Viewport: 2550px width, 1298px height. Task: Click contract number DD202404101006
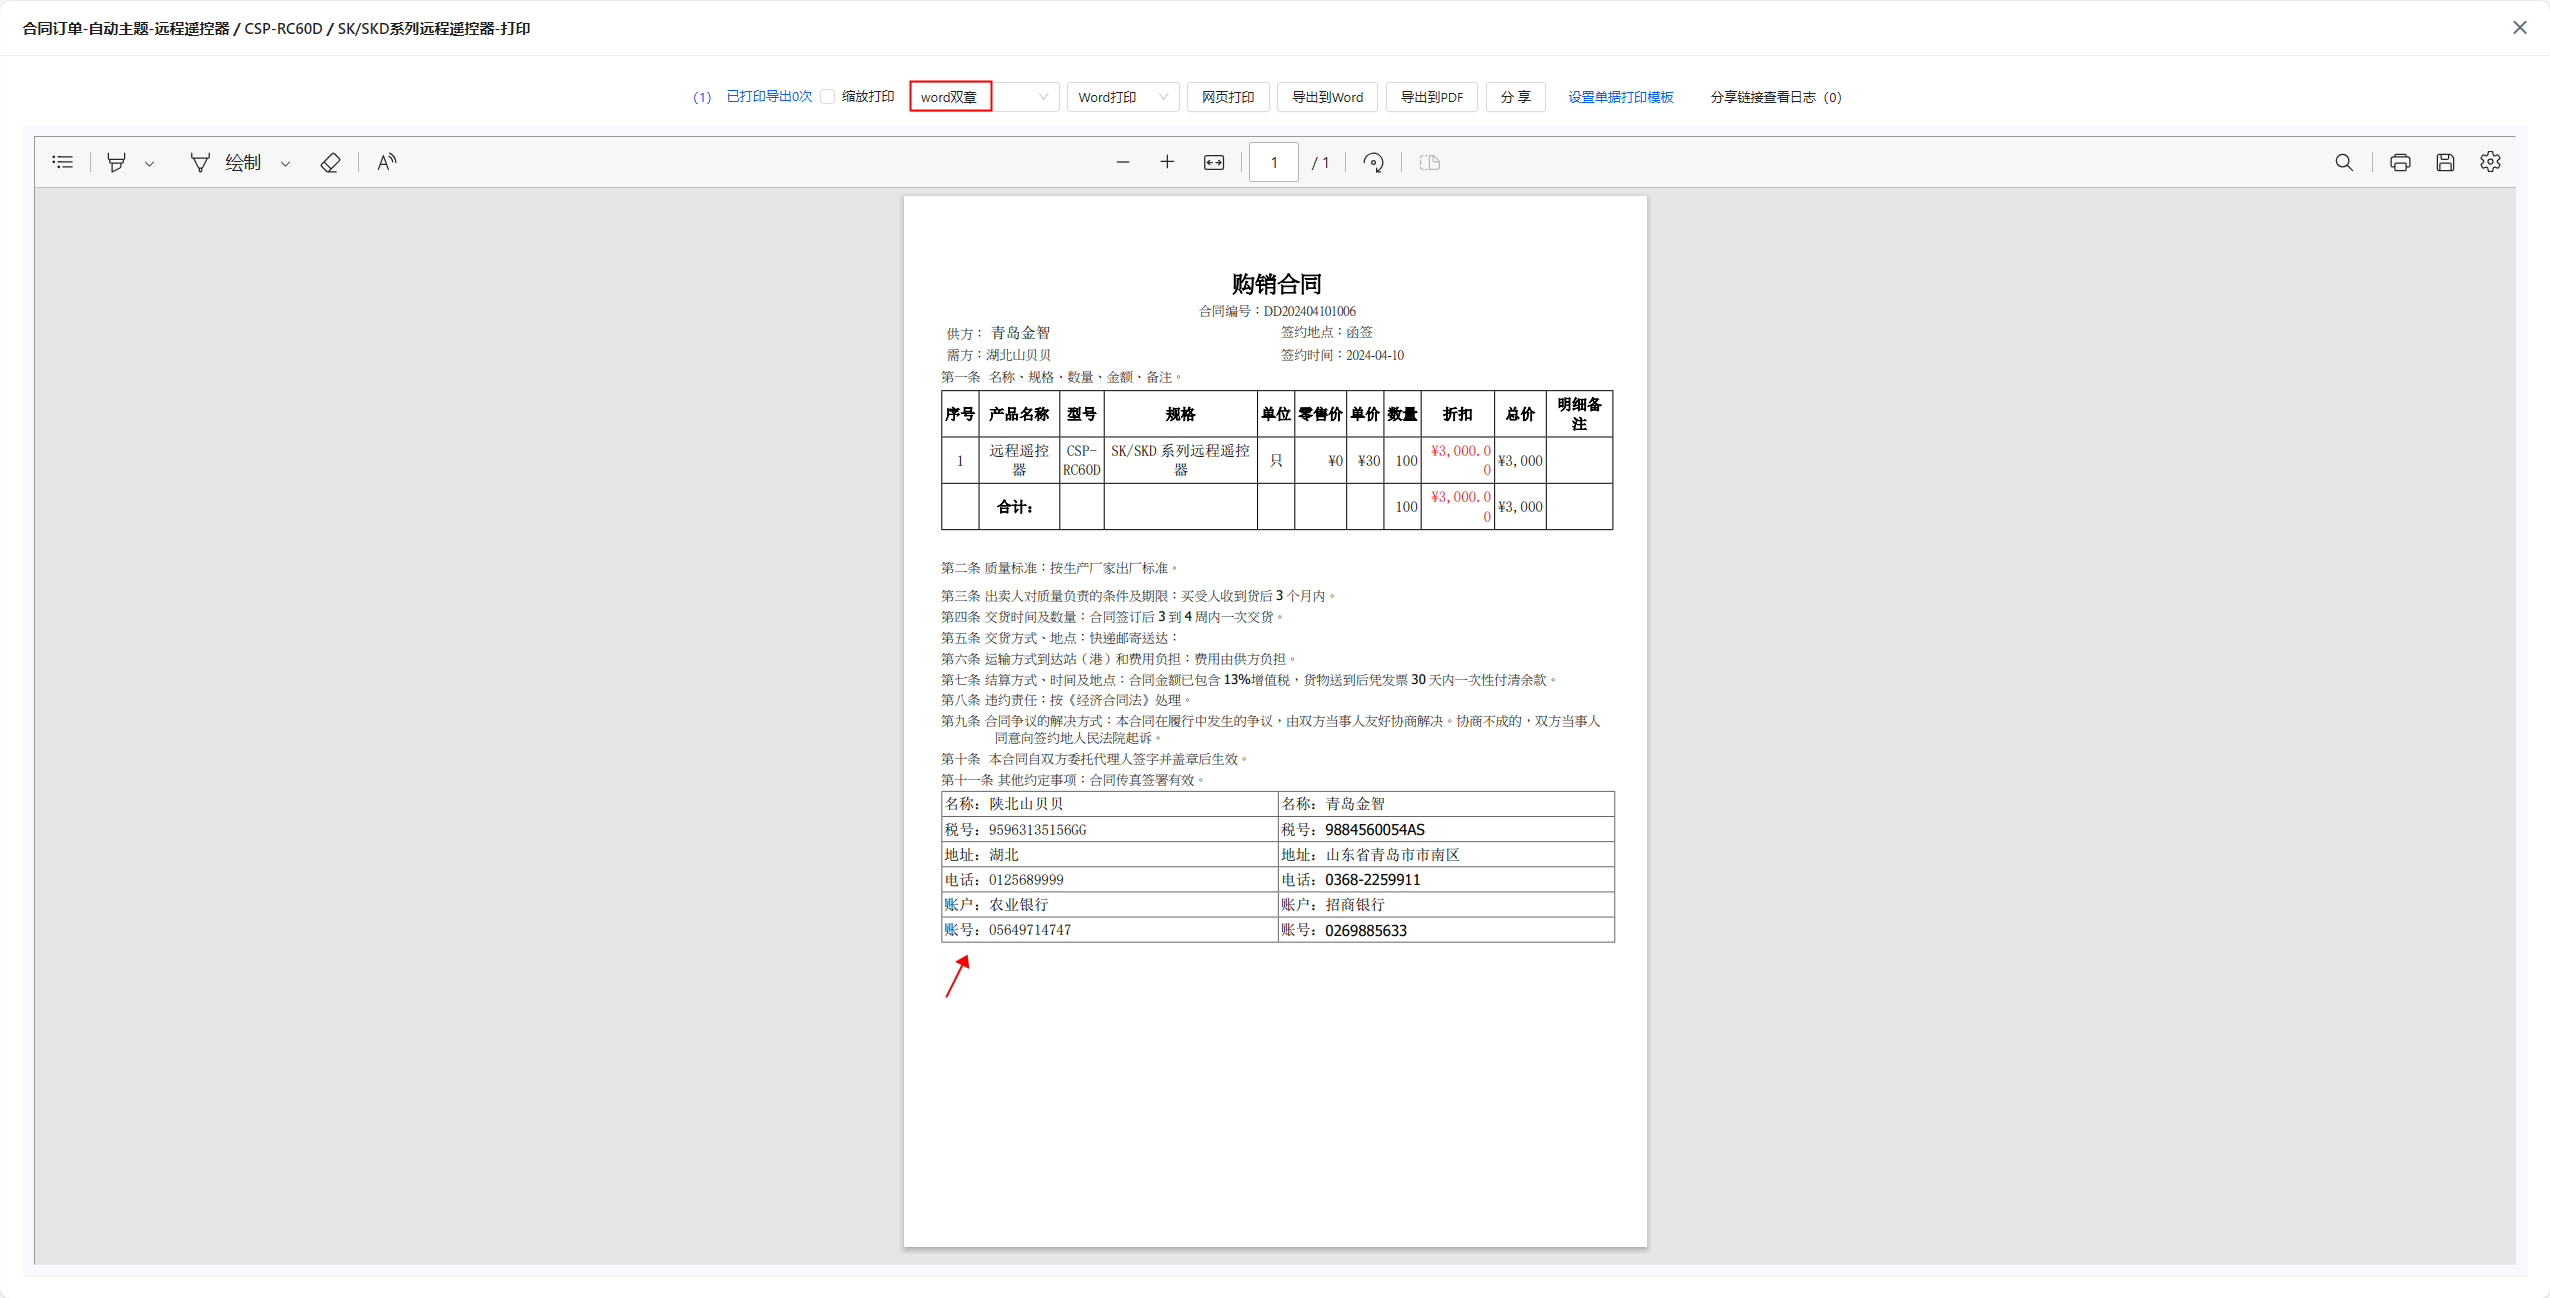click(1310, 311)
